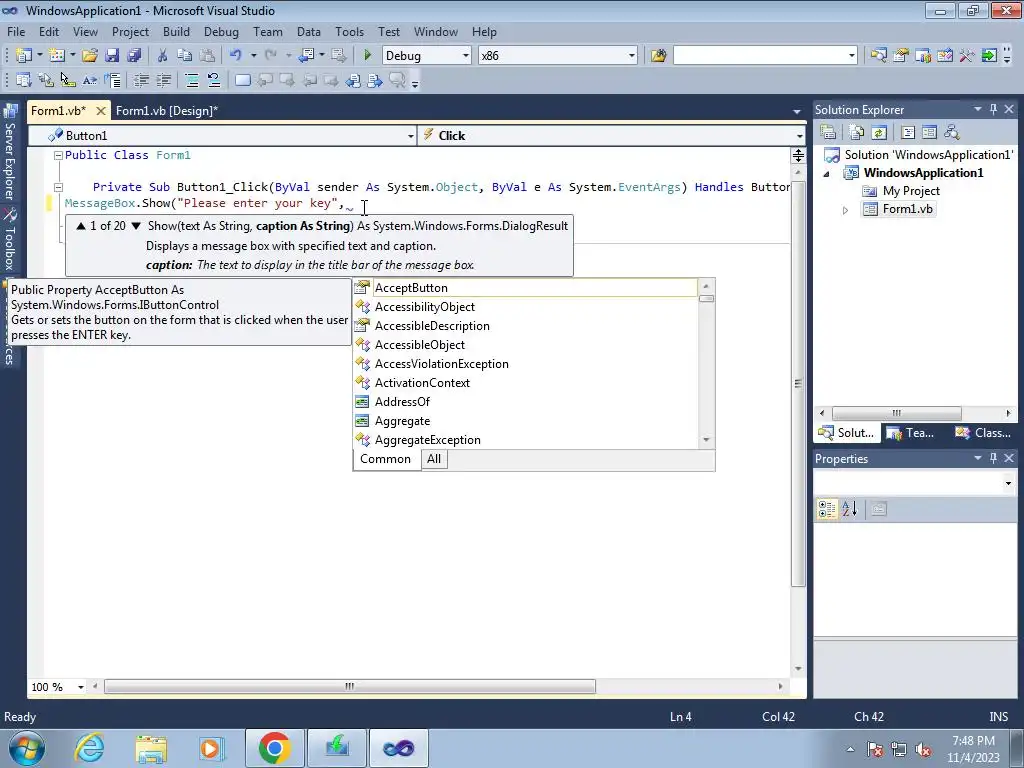Screen dimensions: 1024x768
Task: Open the 100 % zoom dropdown
Action: pos(81,687)
